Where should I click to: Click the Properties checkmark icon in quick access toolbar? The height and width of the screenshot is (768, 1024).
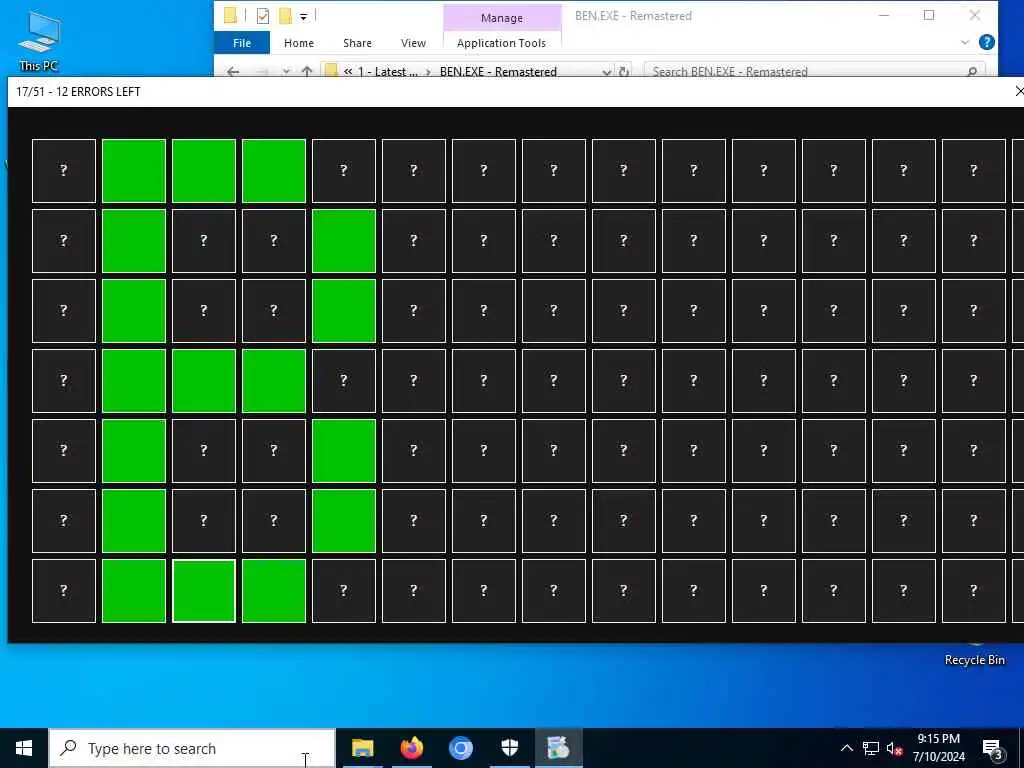(263, 16)
